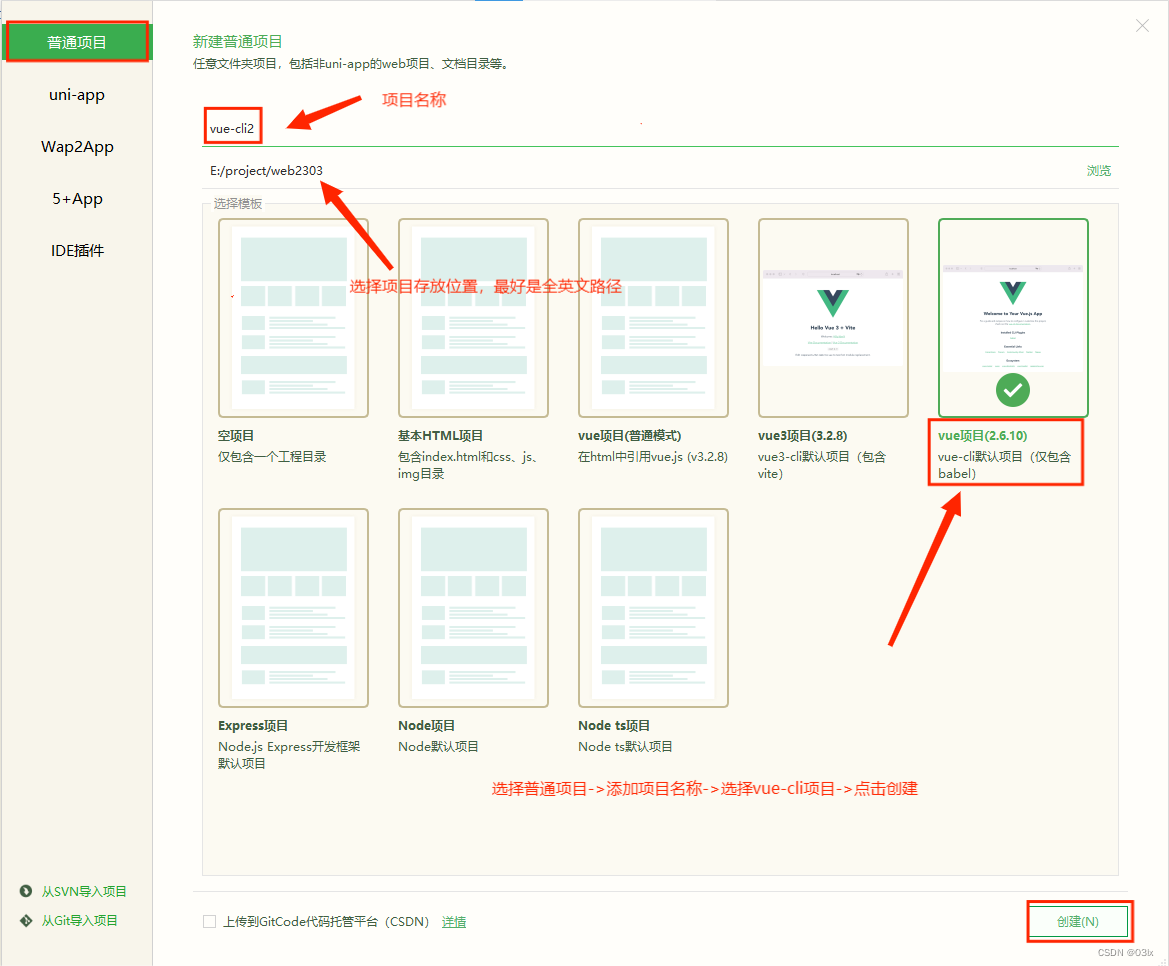Image resolution: width=1169 pixels, height=966 pixels.
Task: Select the Express项目 template
Action: click(x=293, y=607)
